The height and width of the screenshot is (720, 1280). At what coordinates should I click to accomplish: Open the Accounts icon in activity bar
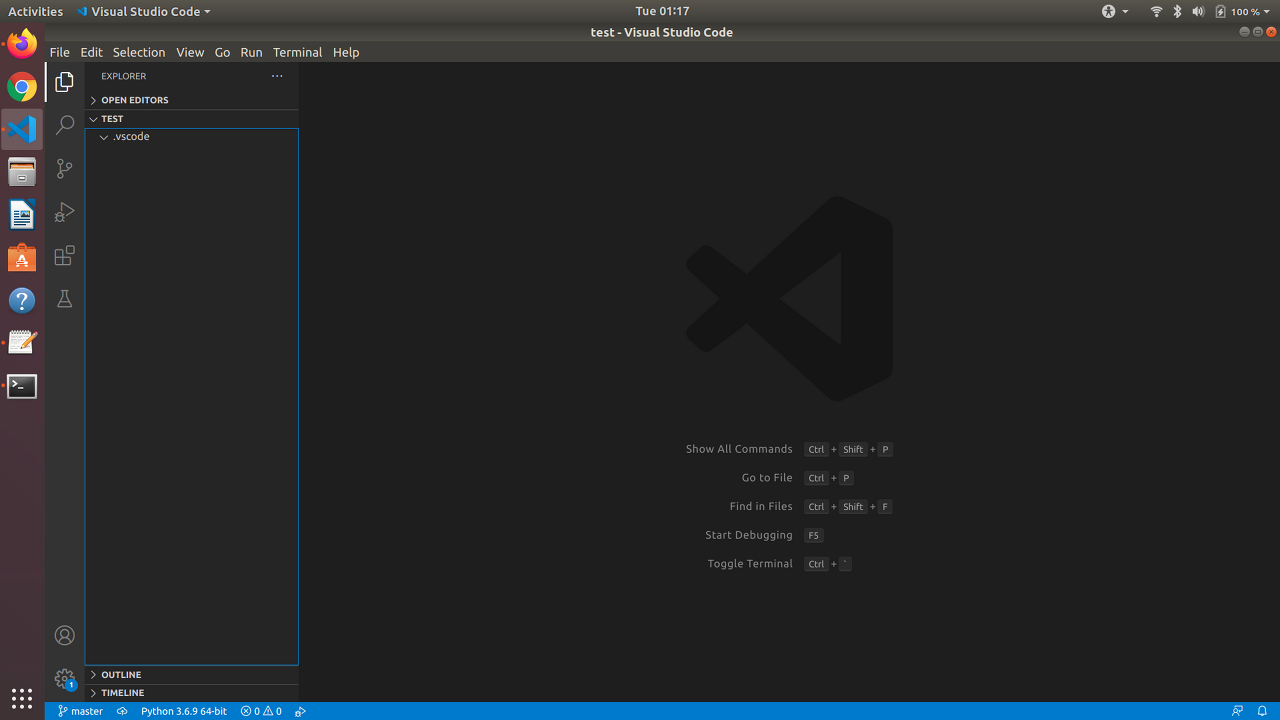point(64,635)
